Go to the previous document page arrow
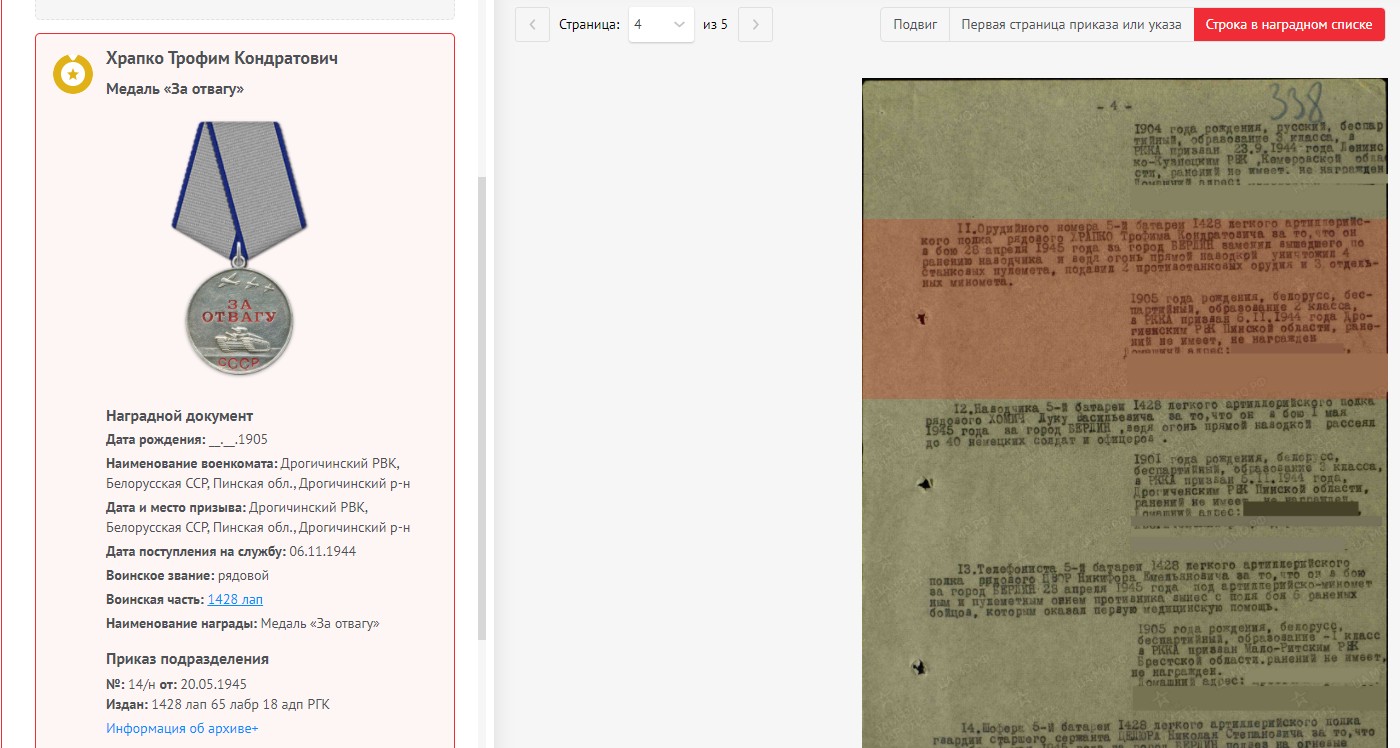The height and width of the screenshot is (748, 1400). coord(532,25)
